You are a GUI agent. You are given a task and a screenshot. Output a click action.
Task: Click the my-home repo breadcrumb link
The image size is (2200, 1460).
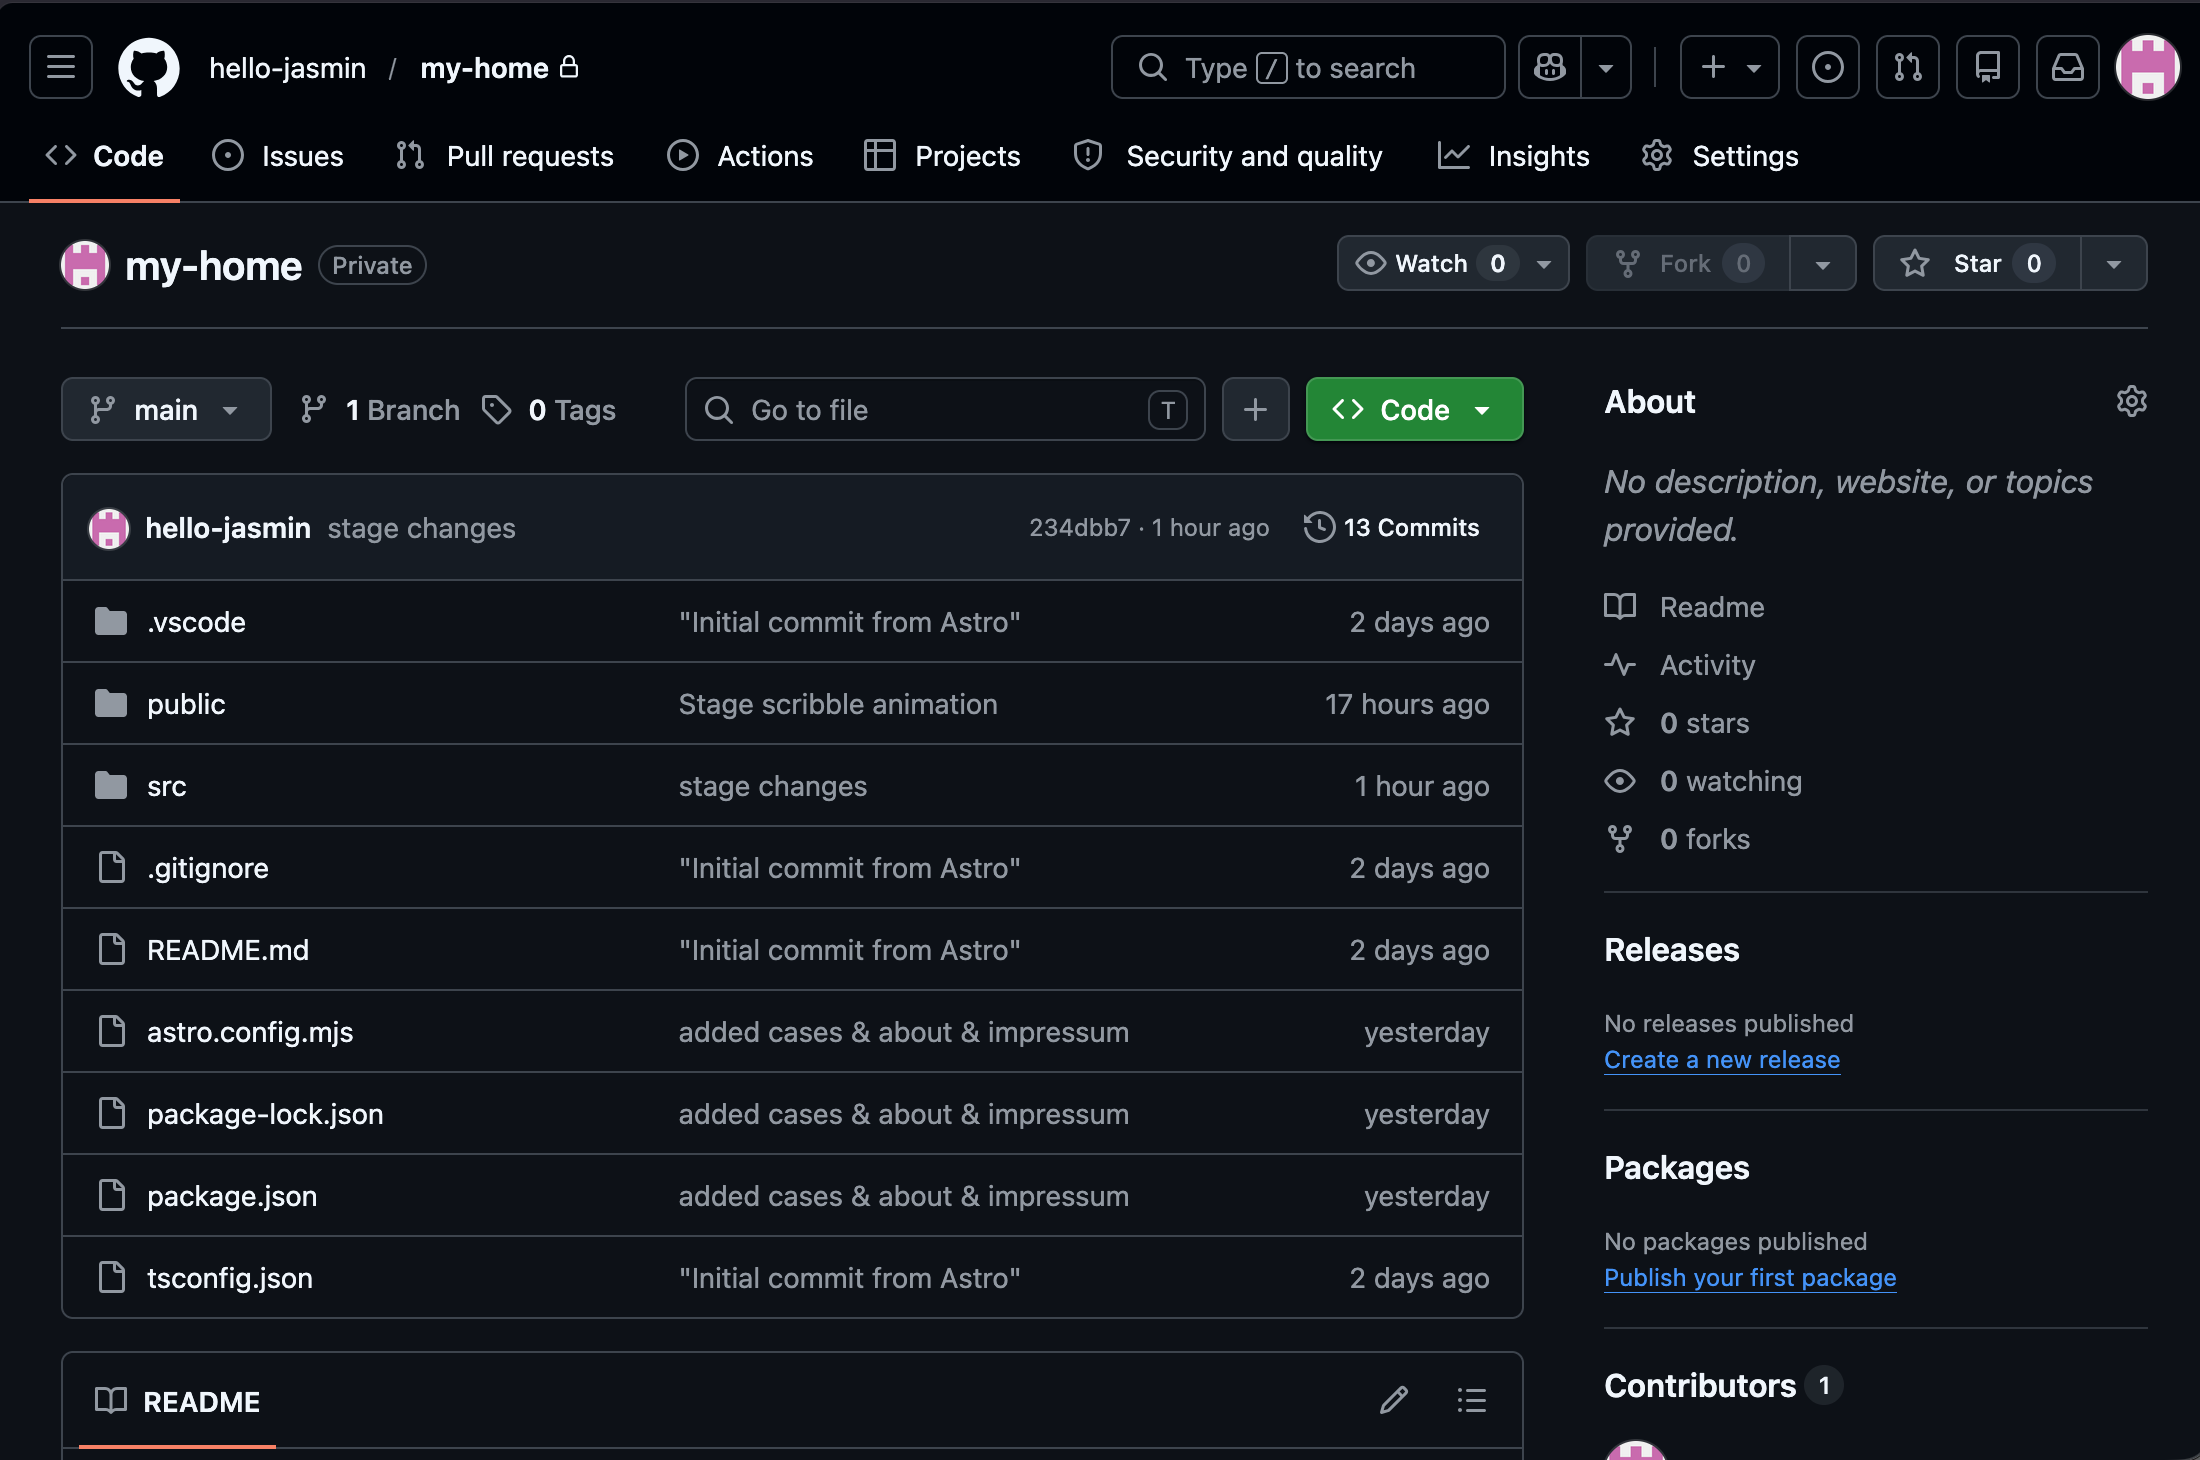coord(485,67)
